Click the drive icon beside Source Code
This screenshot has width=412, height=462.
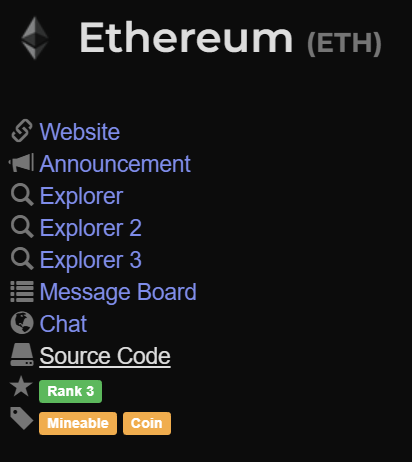point(22,355)
